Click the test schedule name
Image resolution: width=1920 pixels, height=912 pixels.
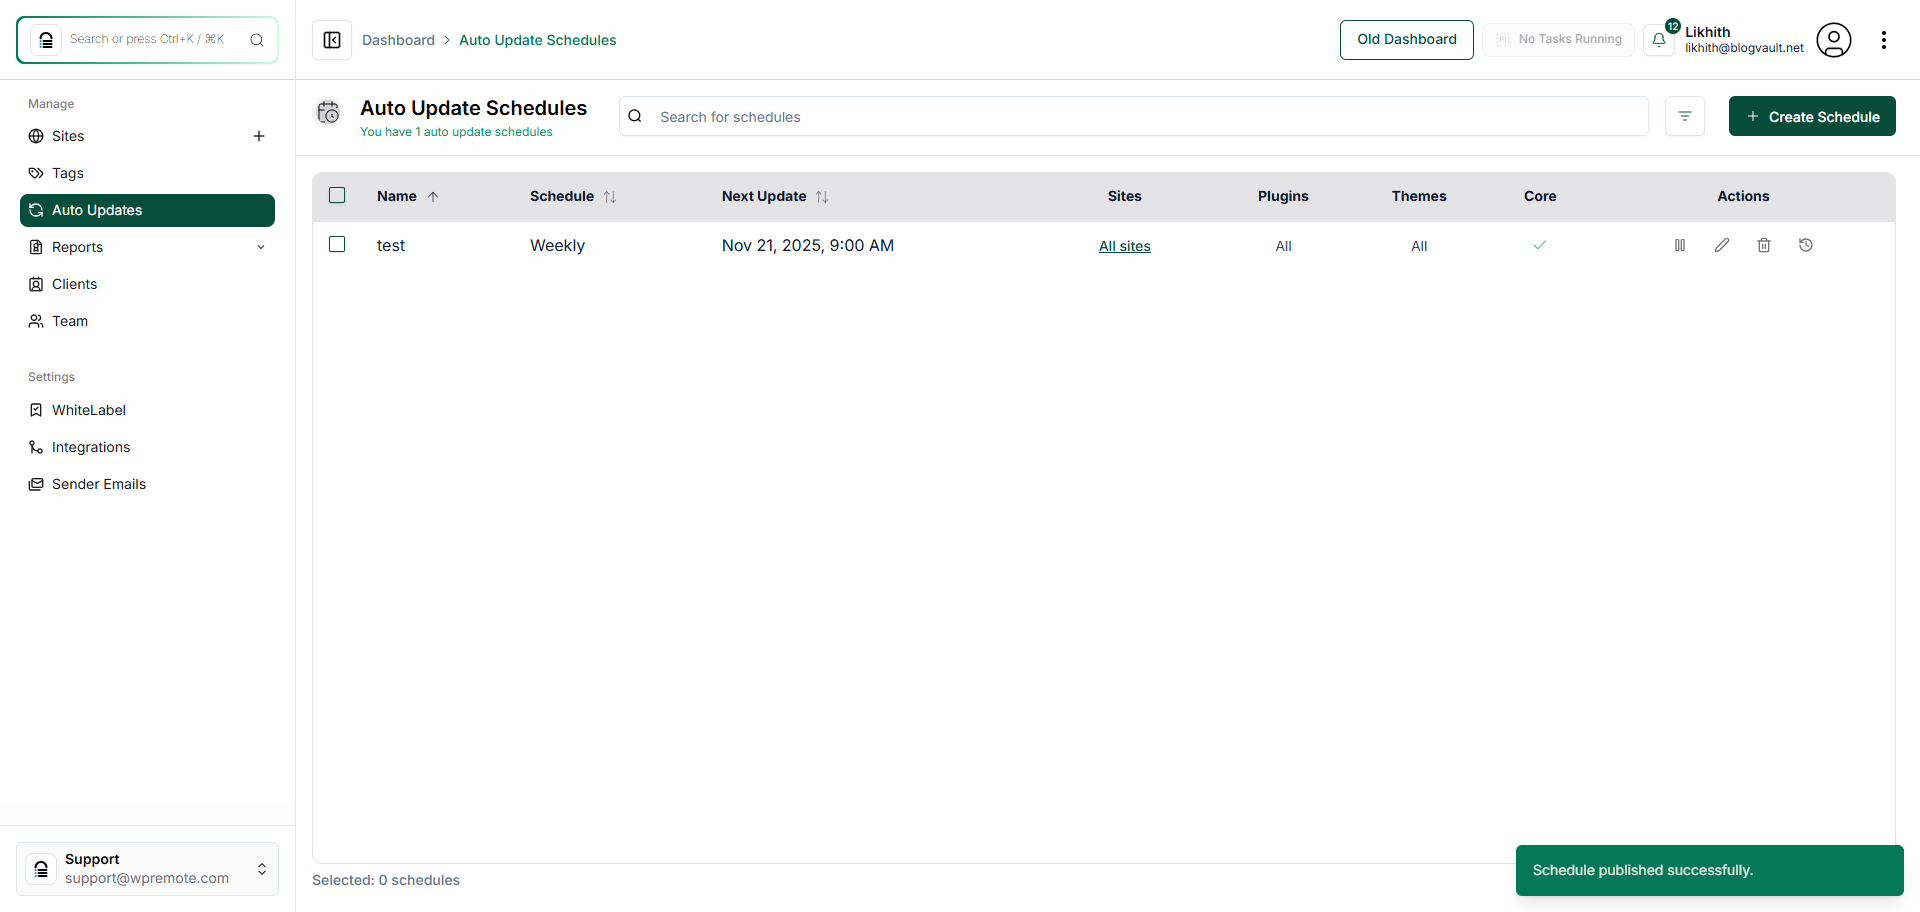tap(390, 246)
